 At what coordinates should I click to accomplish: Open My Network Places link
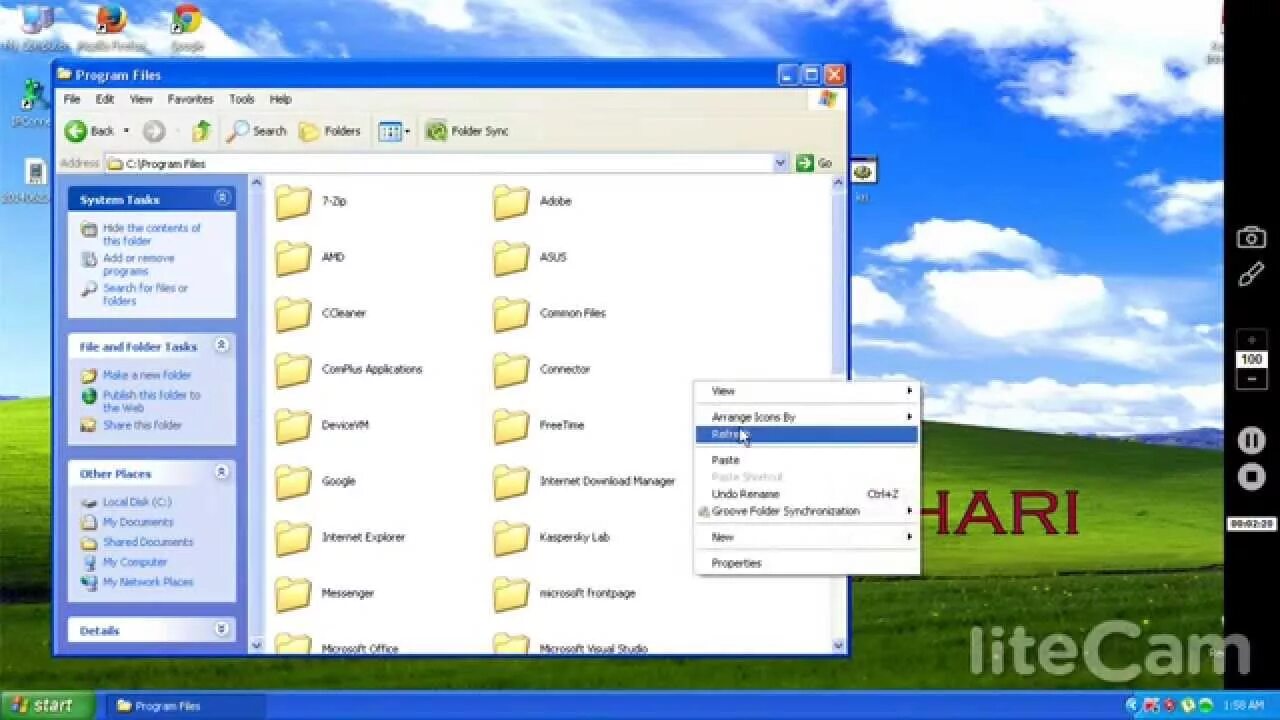(x=148, y=582)
